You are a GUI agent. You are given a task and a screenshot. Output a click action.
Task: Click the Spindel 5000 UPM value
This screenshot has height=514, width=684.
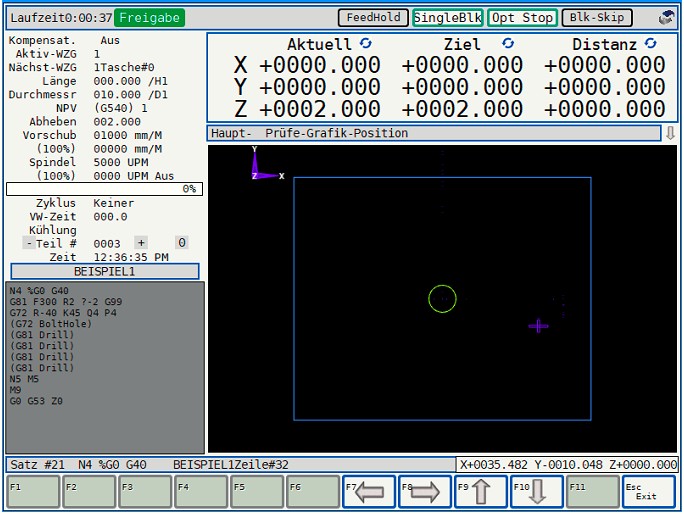(121, 162)
